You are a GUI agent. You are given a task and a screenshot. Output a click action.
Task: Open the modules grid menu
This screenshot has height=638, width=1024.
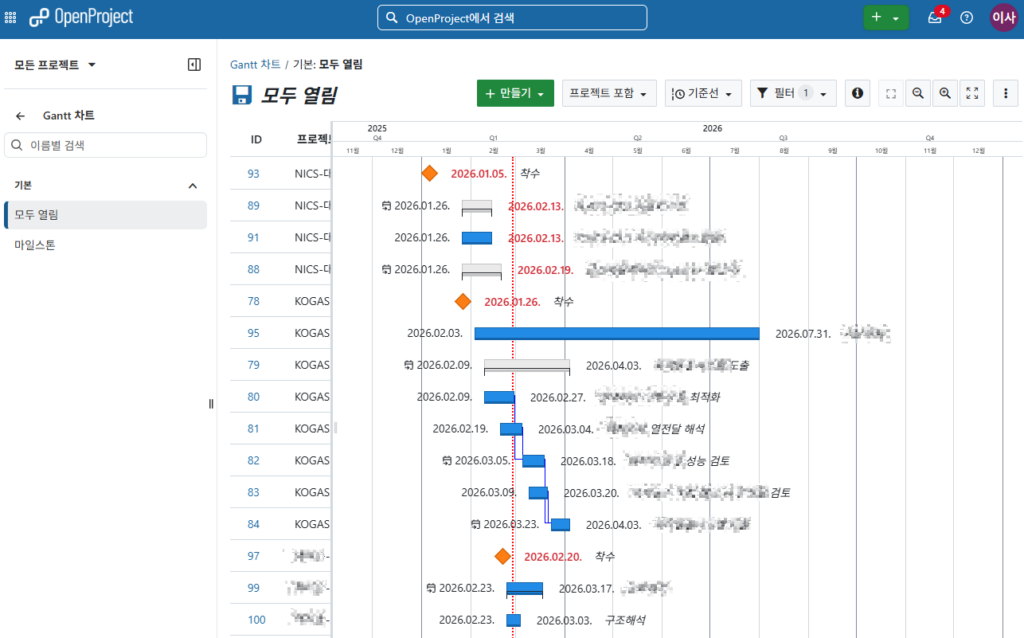click(11, 18)
